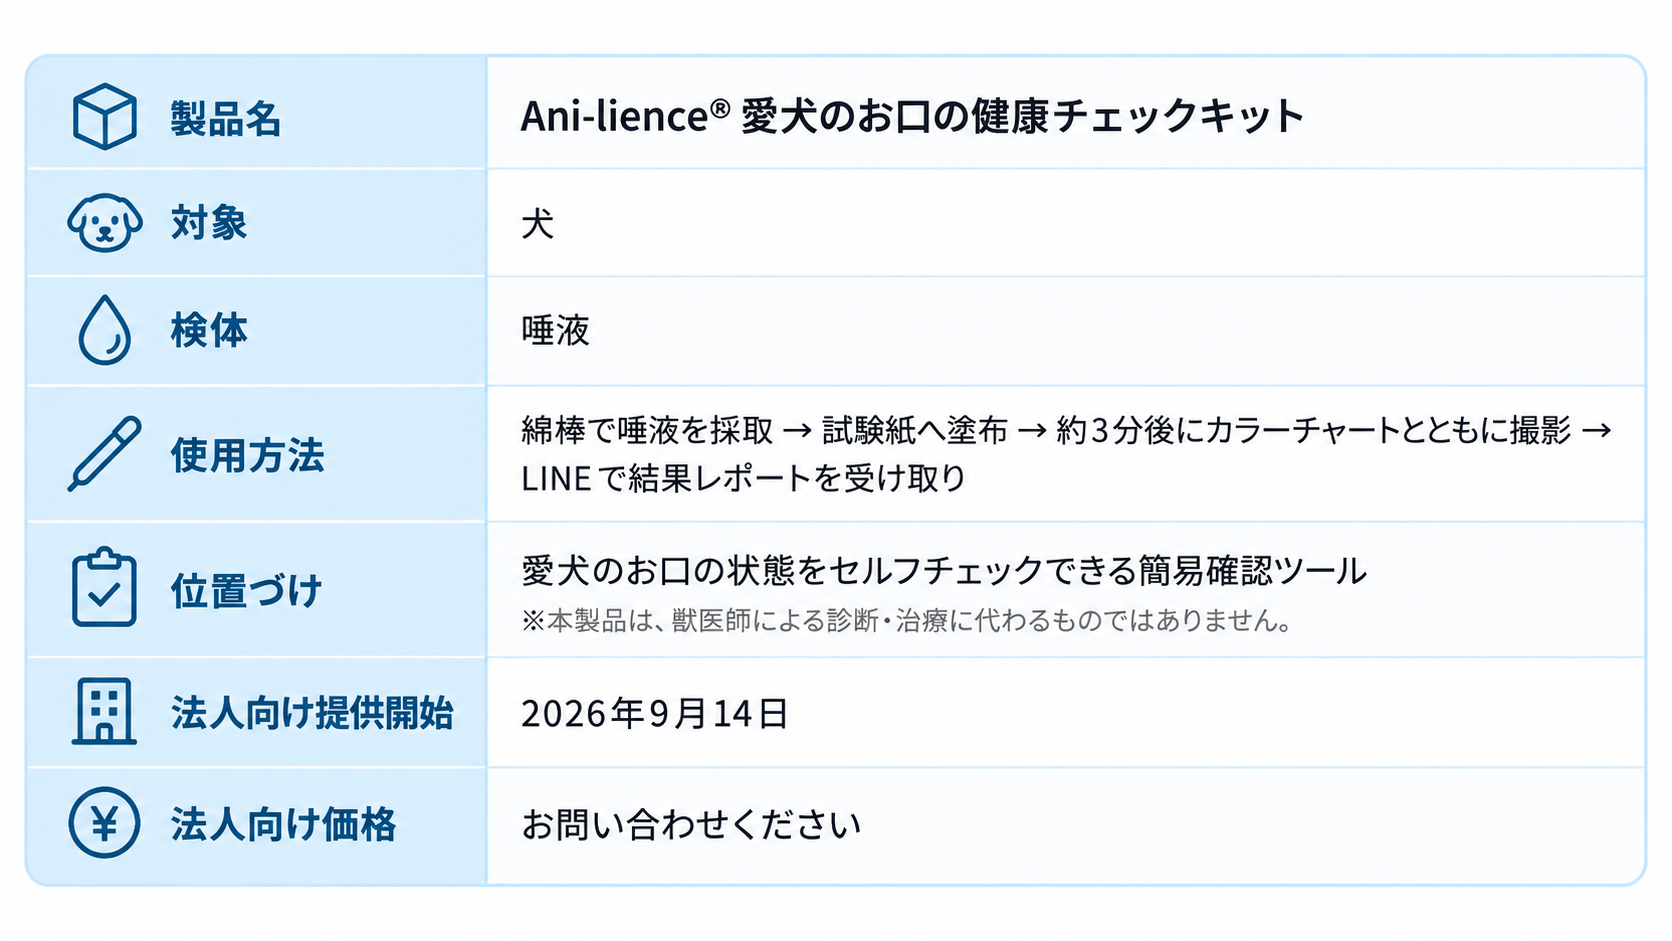Click the yen circle icon beside 法人向け価格
The height and width of the screenshot is (941, 1672).
[104, 823]
